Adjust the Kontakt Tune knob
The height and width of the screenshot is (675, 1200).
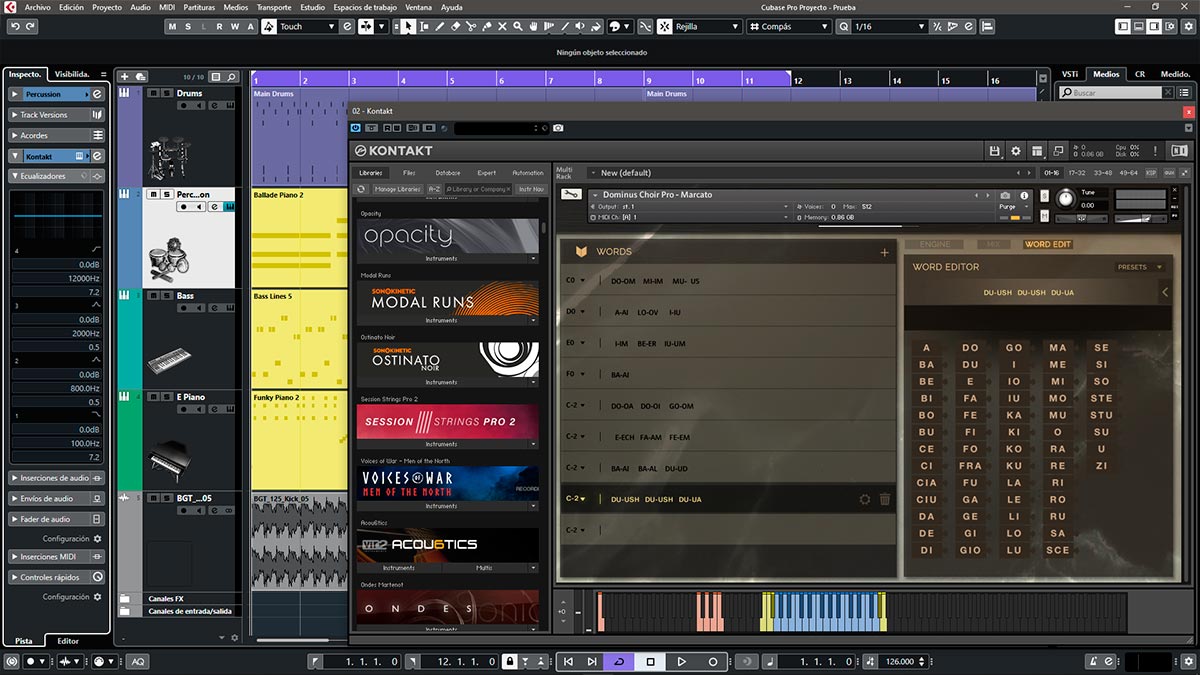pyautogui.click(x=1065, y=199)
